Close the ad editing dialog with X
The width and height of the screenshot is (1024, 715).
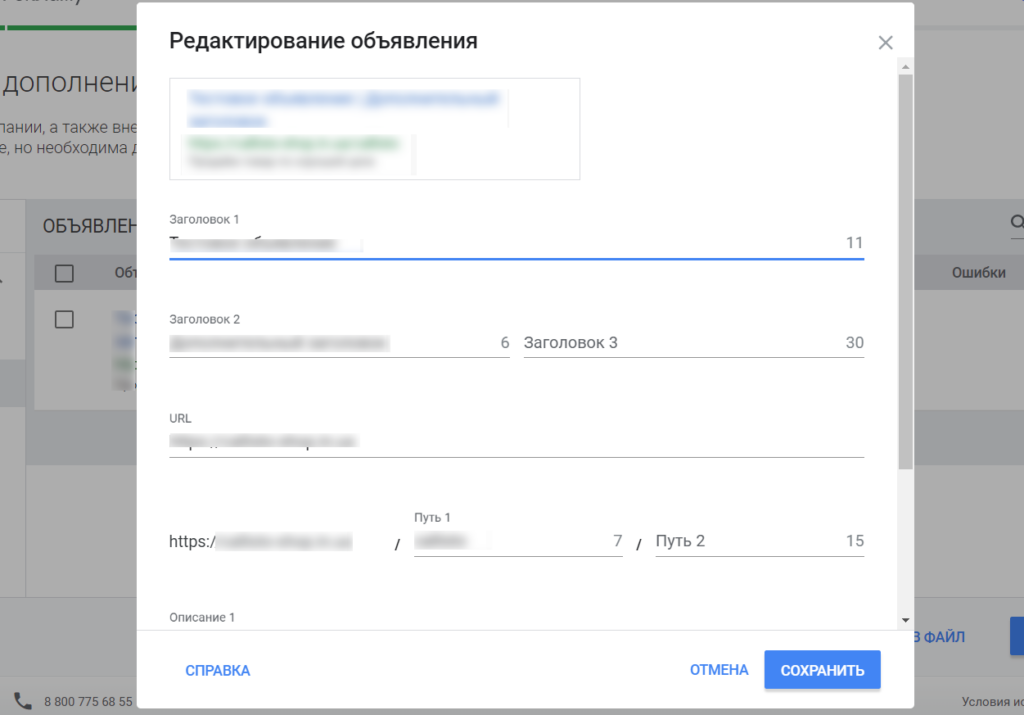(x=885, y=42)
